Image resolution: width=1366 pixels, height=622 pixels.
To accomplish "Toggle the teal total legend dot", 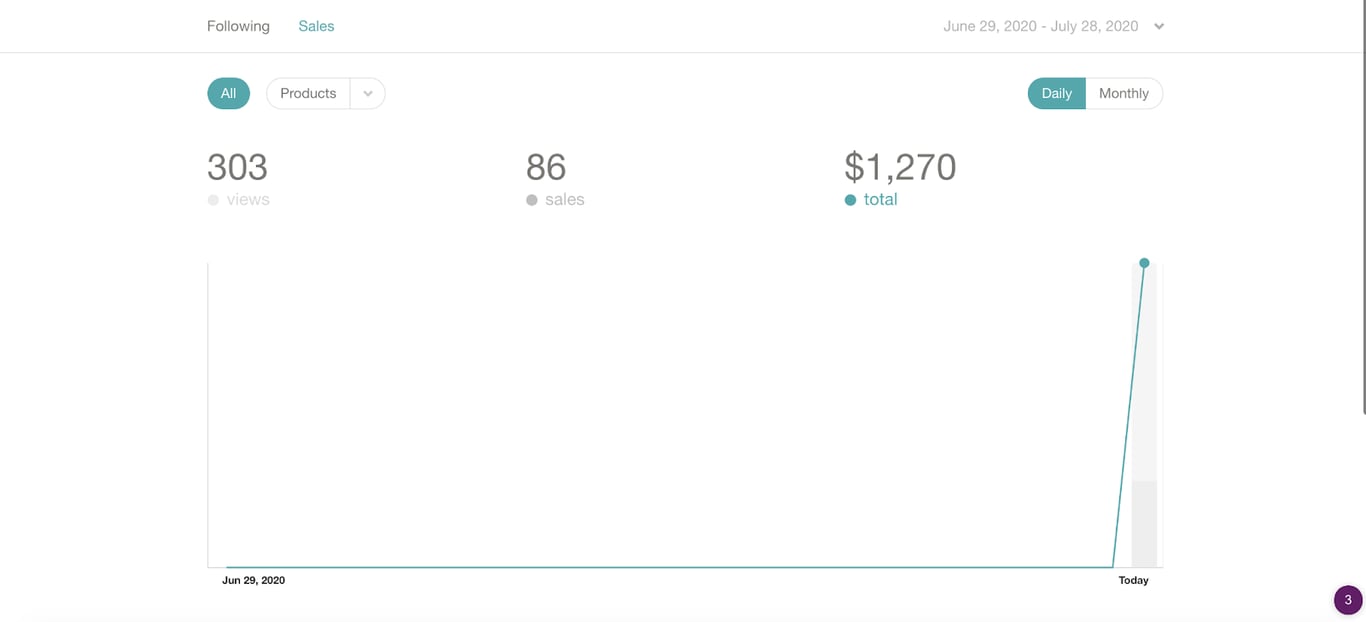I will coord(850,200).
